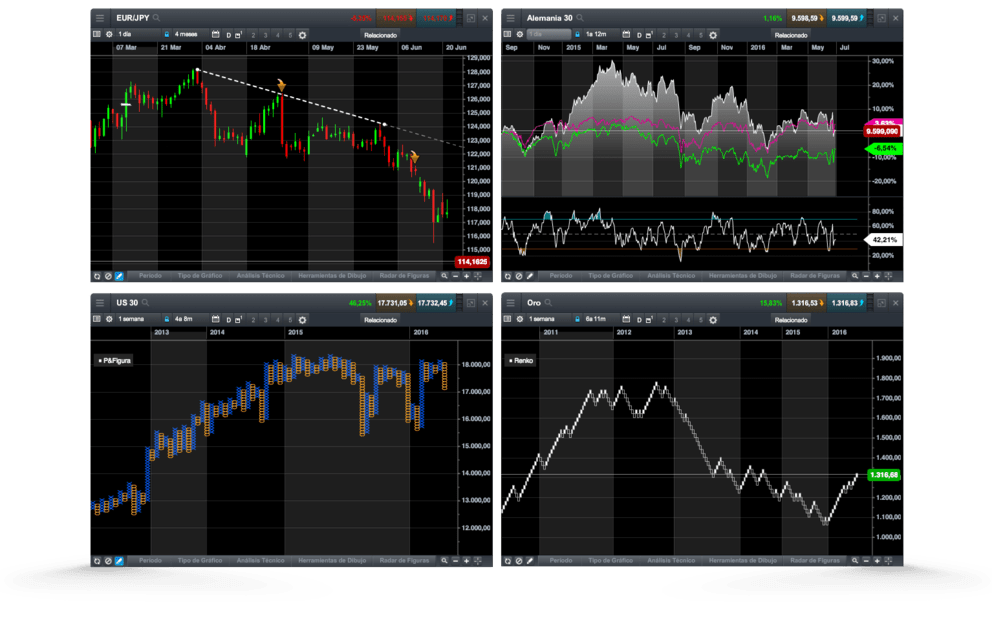The image size is (992, 629).
Task: Open the '1 día' interval dropdown in EUR/JPY
Action: click(x=137, y=35)
